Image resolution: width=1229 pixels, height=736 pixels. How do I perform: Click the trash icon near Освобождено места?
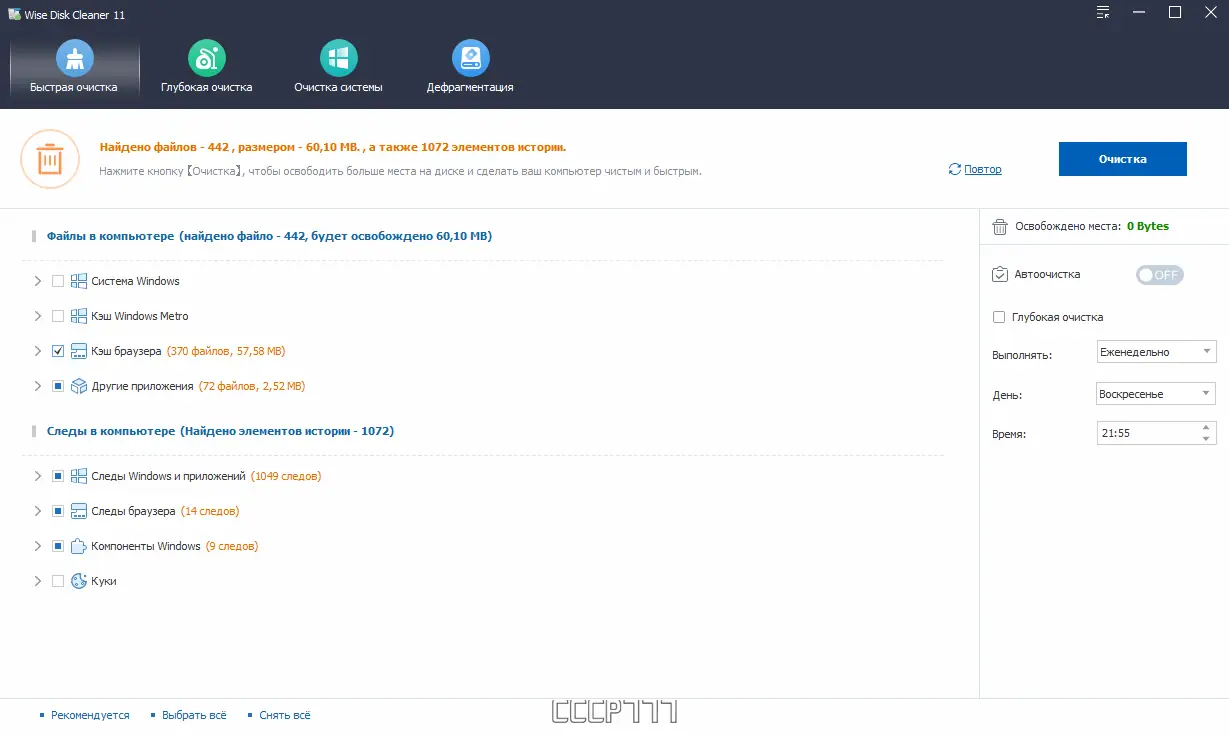999,226
